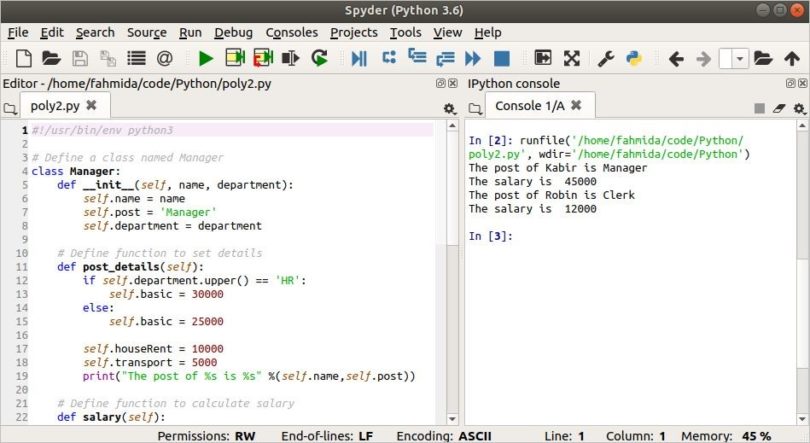Open the outline list icon
810x443 pixels.
(x=136, y=58)
